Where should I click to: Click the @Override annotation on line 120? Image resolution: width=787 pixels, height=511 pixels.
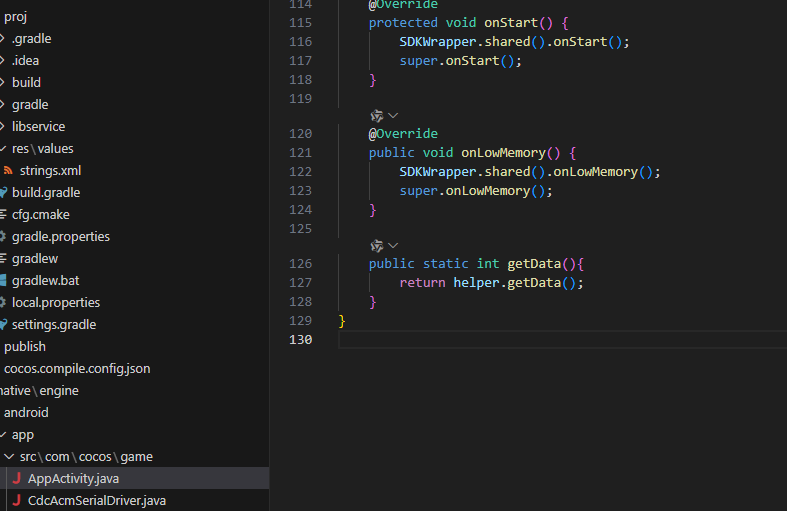404,134
